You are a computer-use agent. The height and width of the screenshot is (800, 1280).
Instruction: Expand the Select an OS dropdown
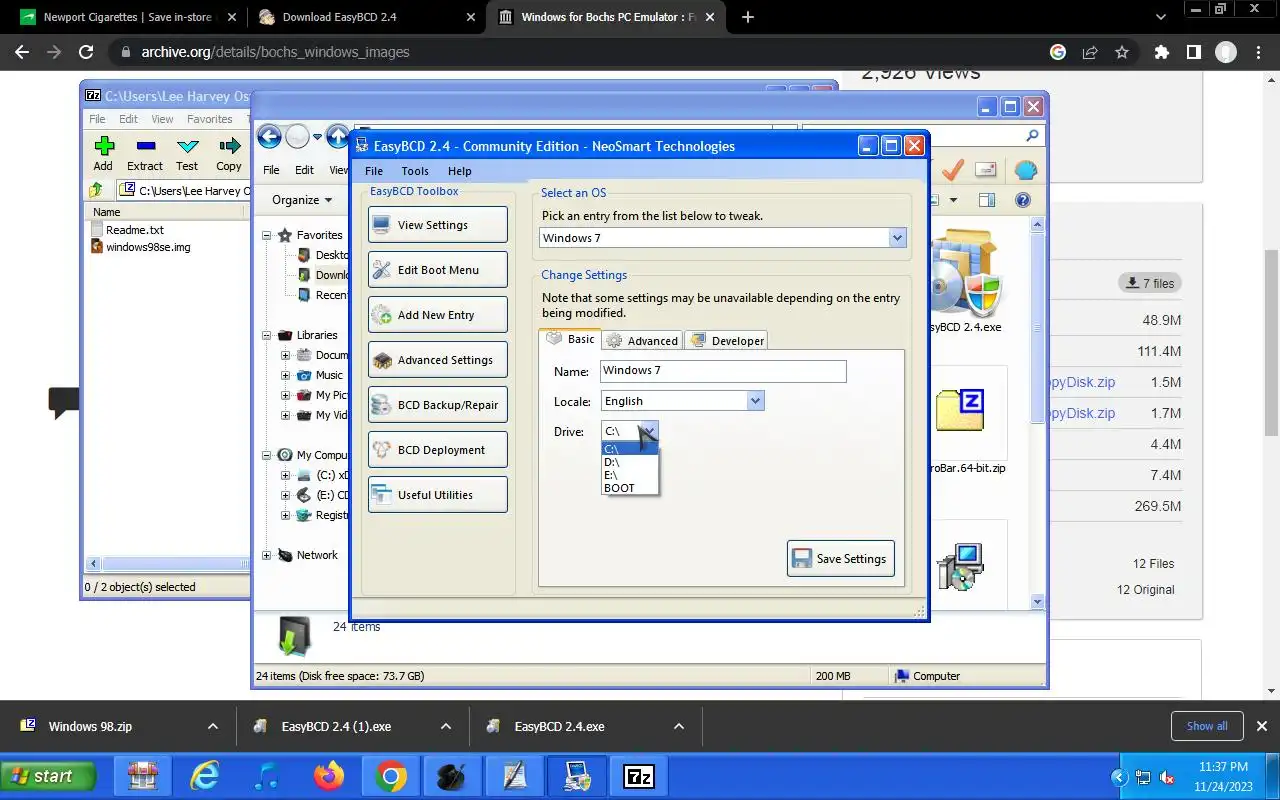coord(897,238)
